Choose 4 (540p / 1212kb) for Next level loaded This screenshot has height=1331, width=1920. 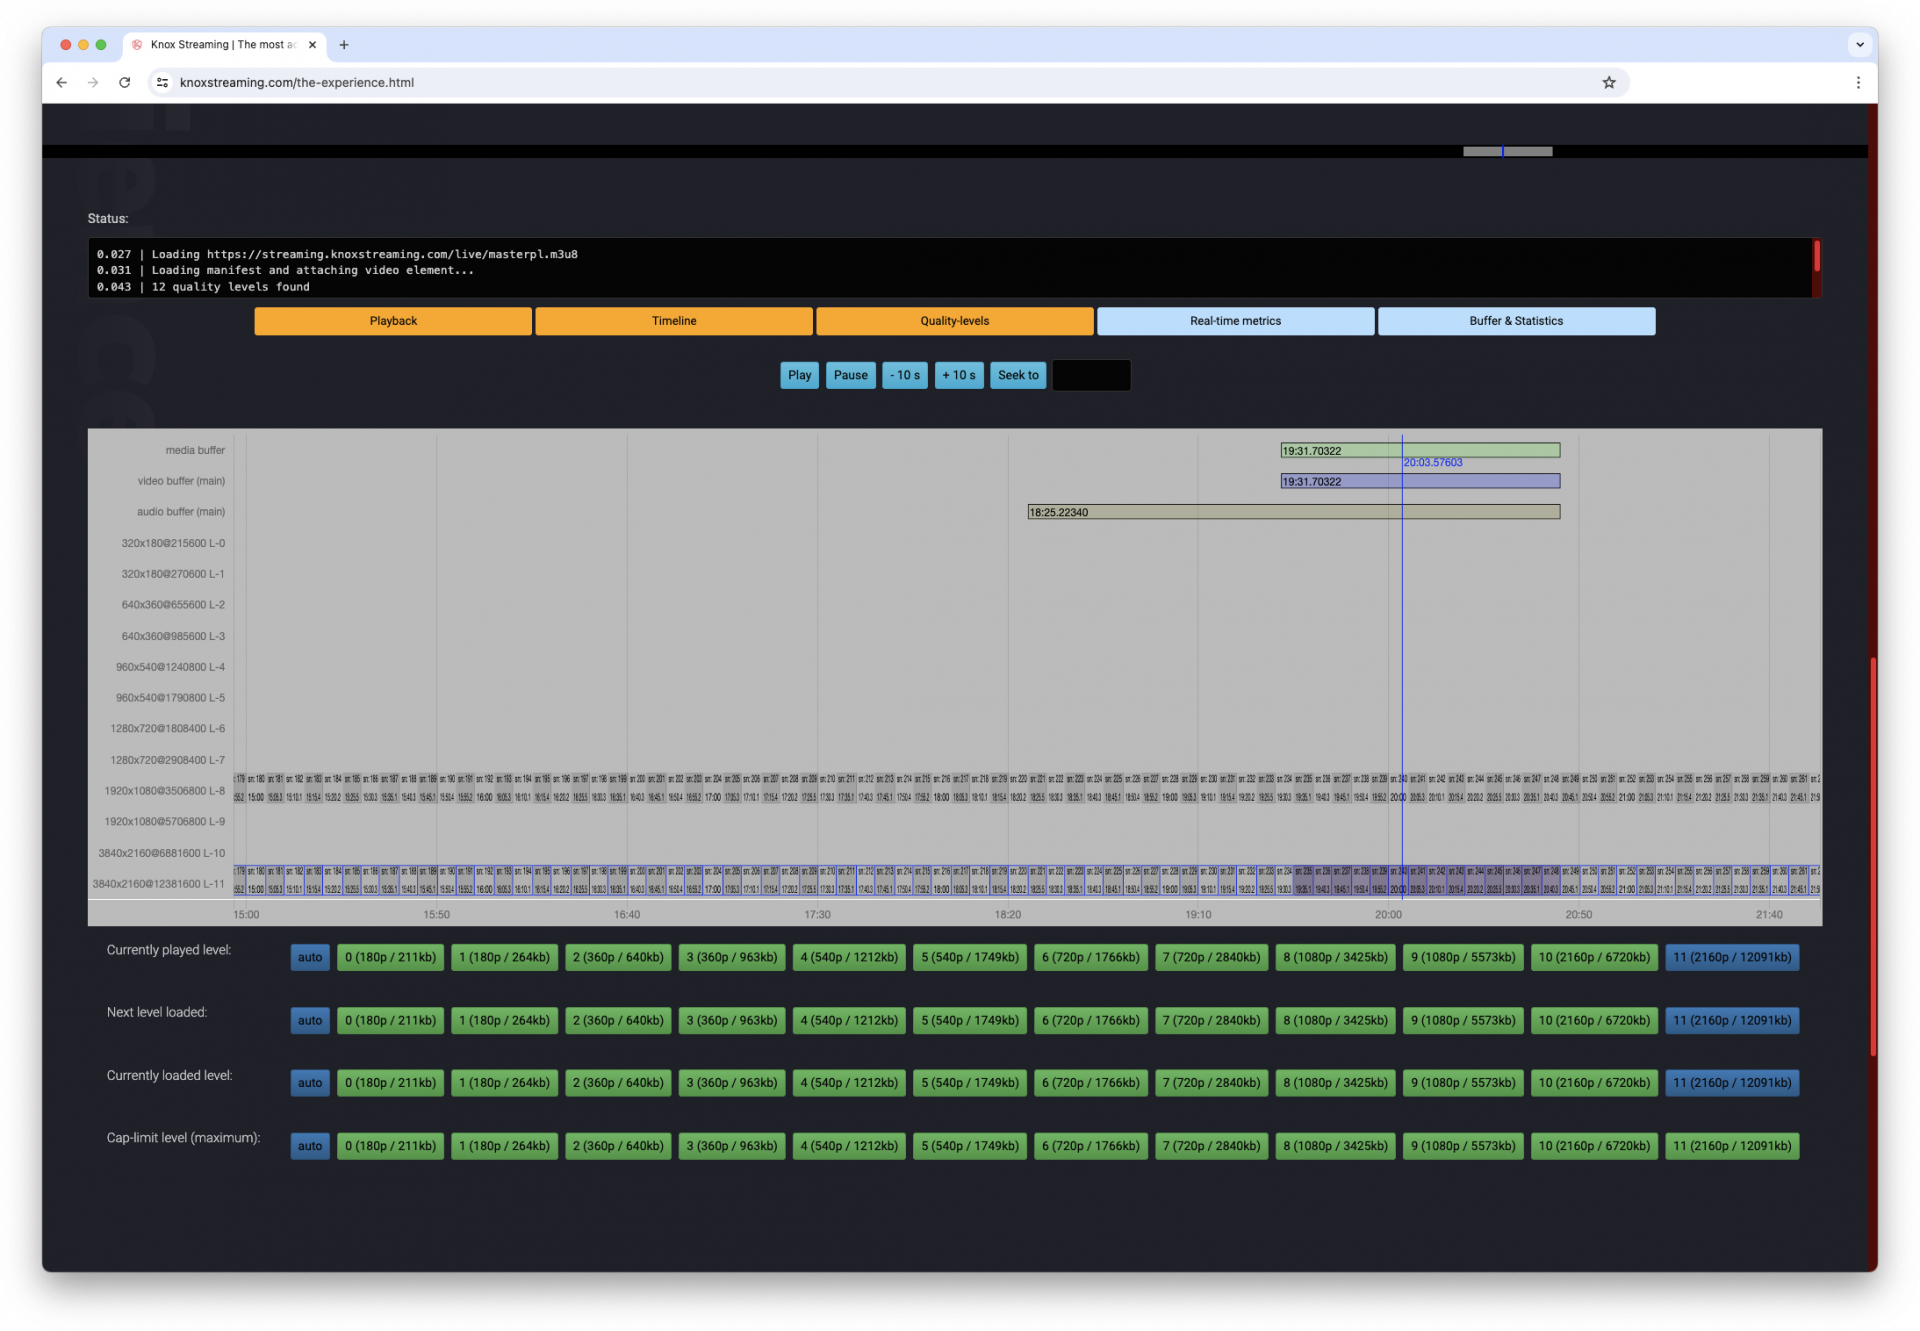[x=849, y=1020]
